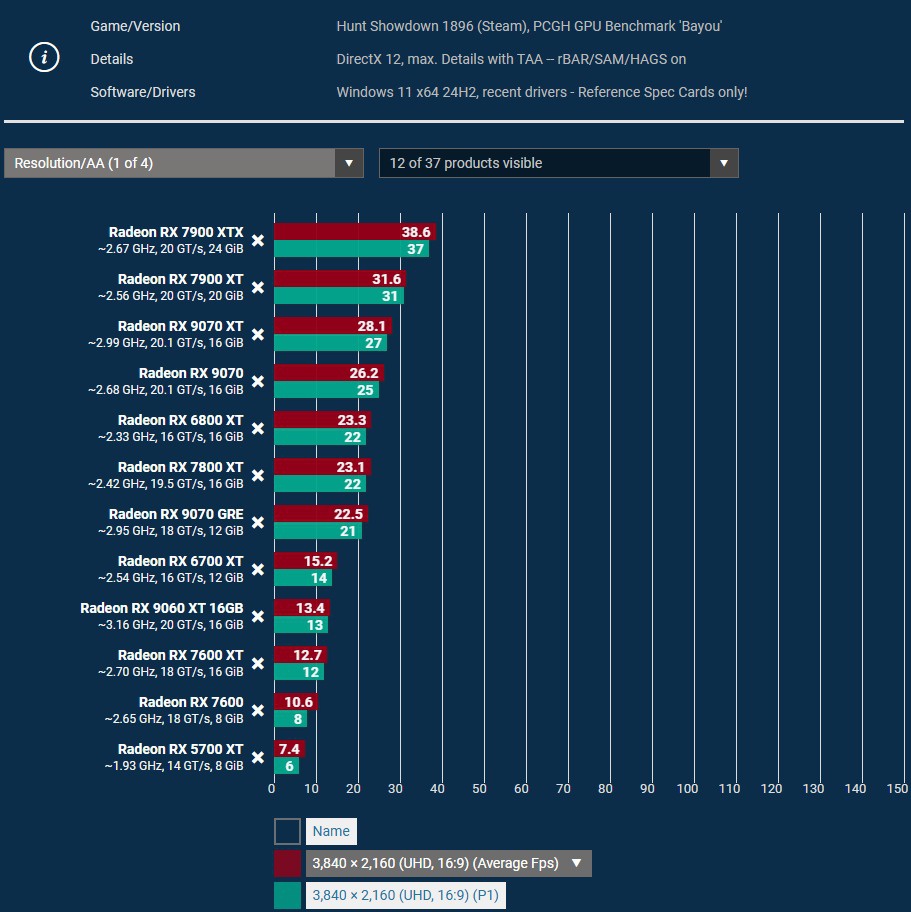Click the Hunt Showdown 1896 benchmark title text
Screen dimensions: 911x912
(x=529, y=26)
